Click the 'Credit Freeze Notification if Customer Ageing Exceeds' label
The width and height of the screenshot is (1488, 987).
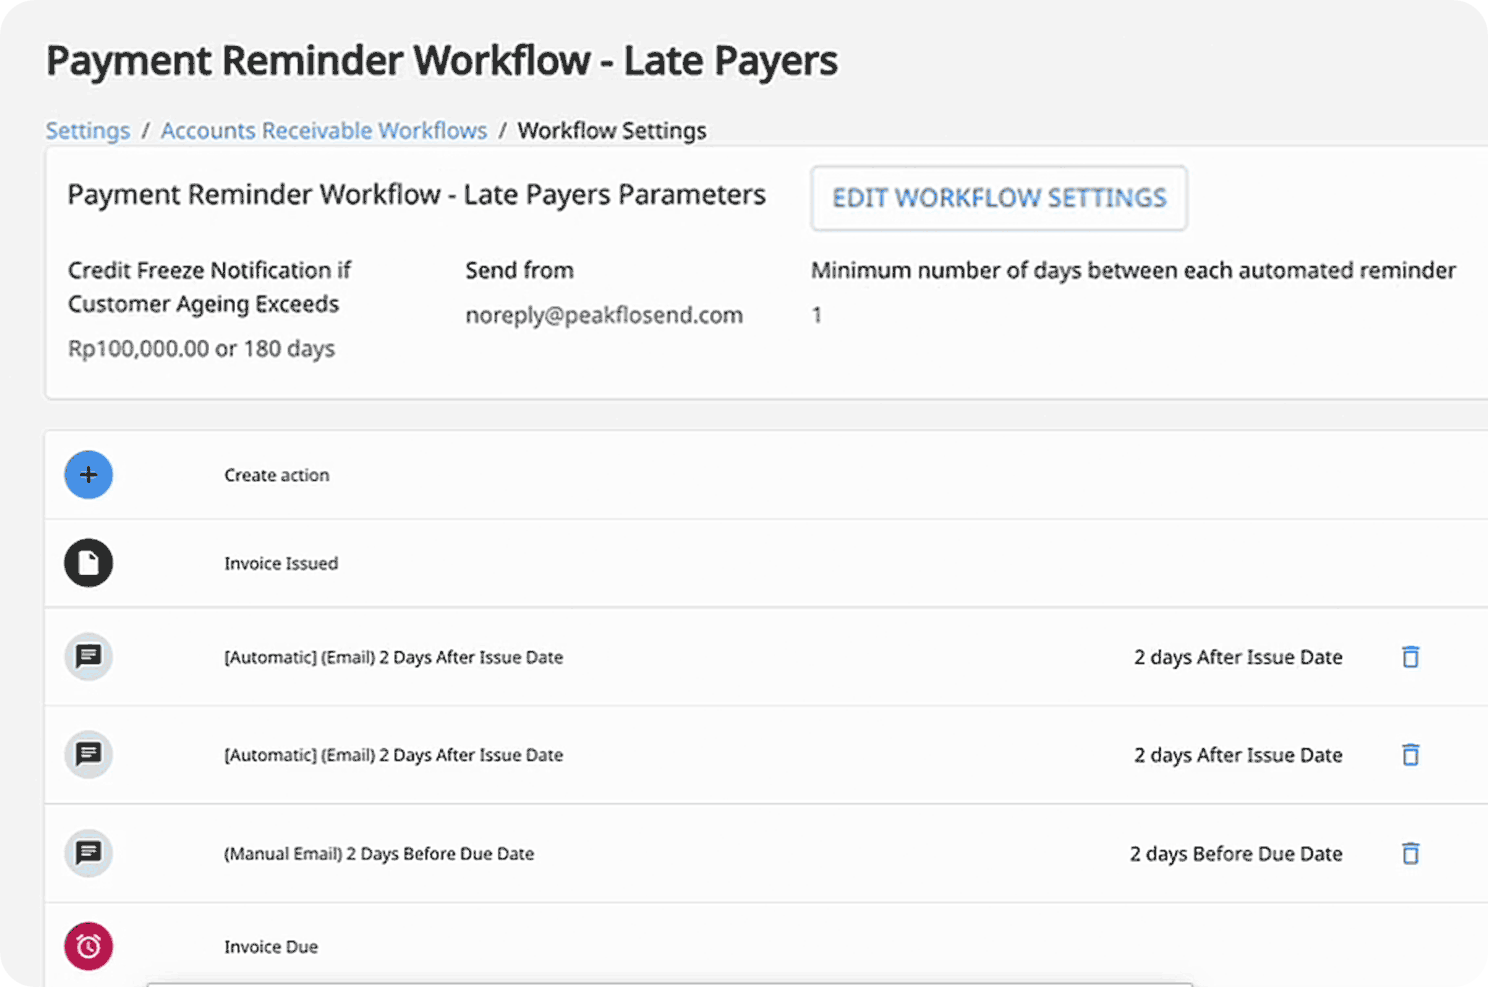tap(210, 287)
